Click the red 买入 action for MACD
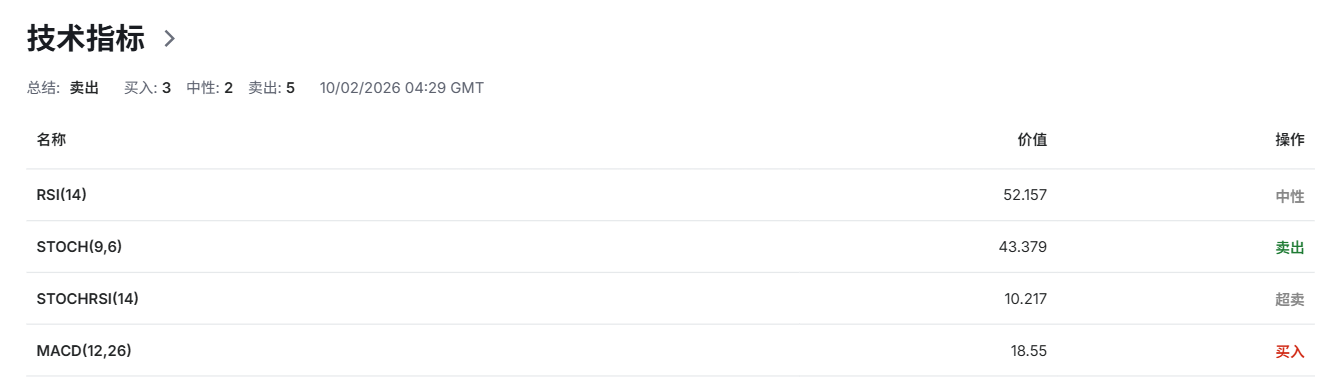This screenshot has height=378, width=1320. [x=1290, y=352]
